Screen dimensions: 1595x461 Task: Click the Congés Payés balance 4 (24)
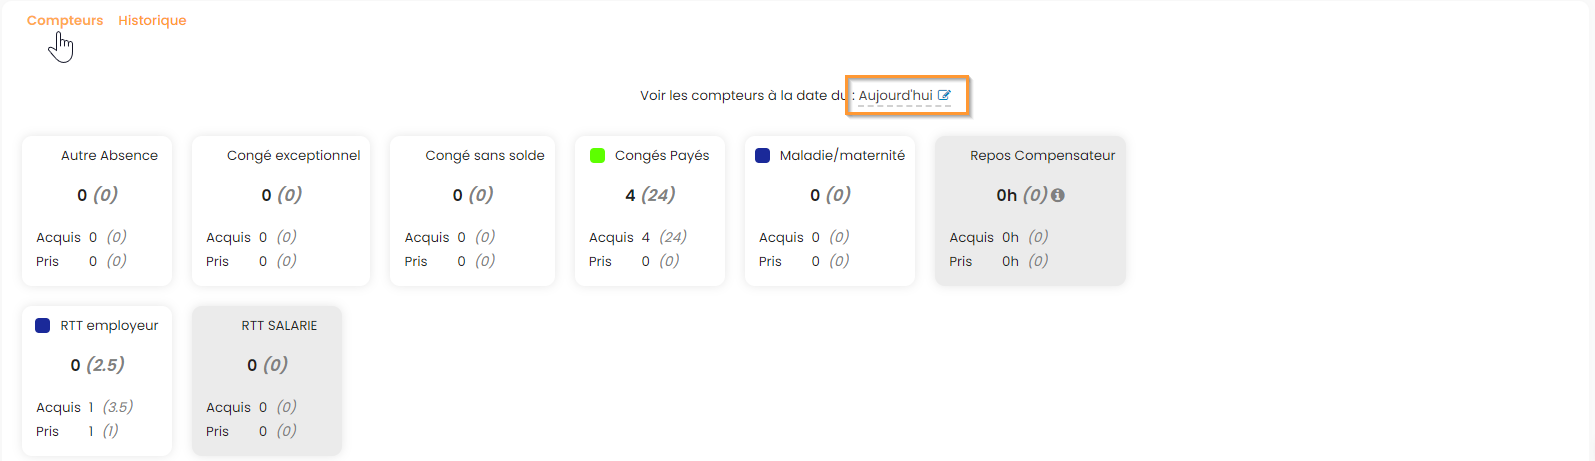pos(650,195)
